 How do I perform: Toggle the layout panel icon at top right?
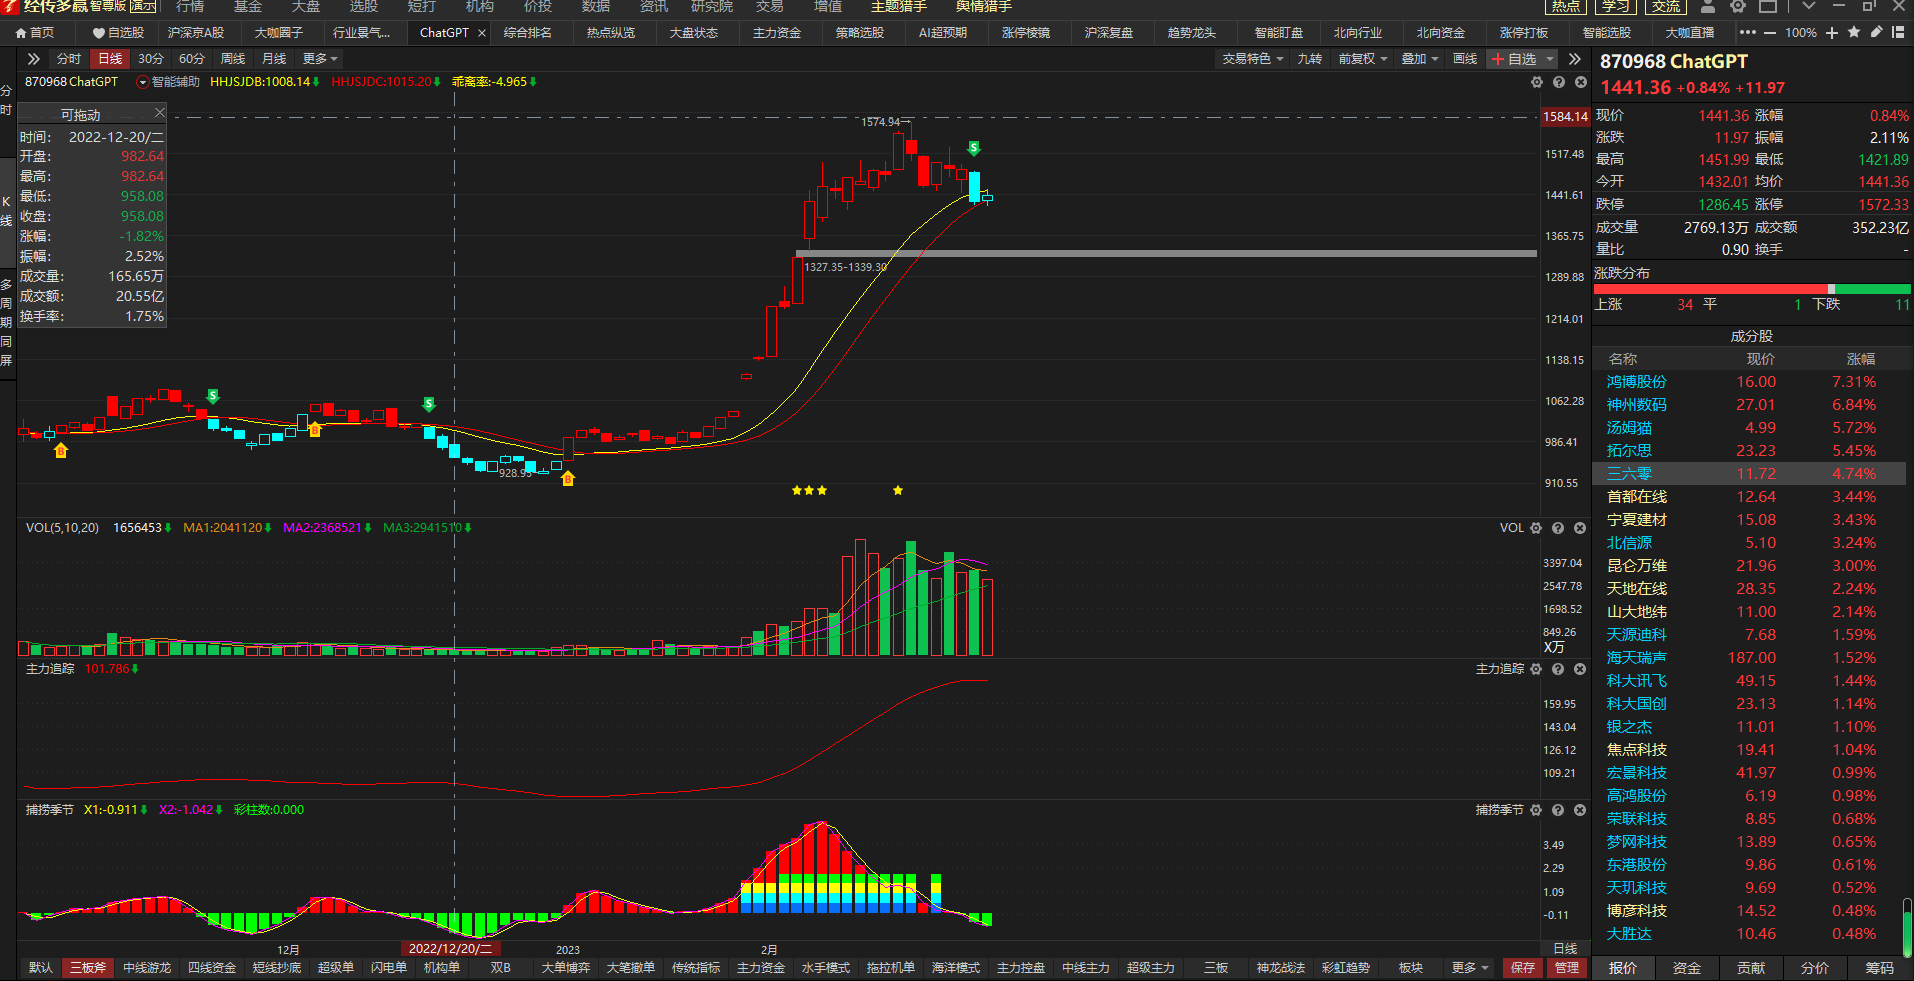(1898, 32)
